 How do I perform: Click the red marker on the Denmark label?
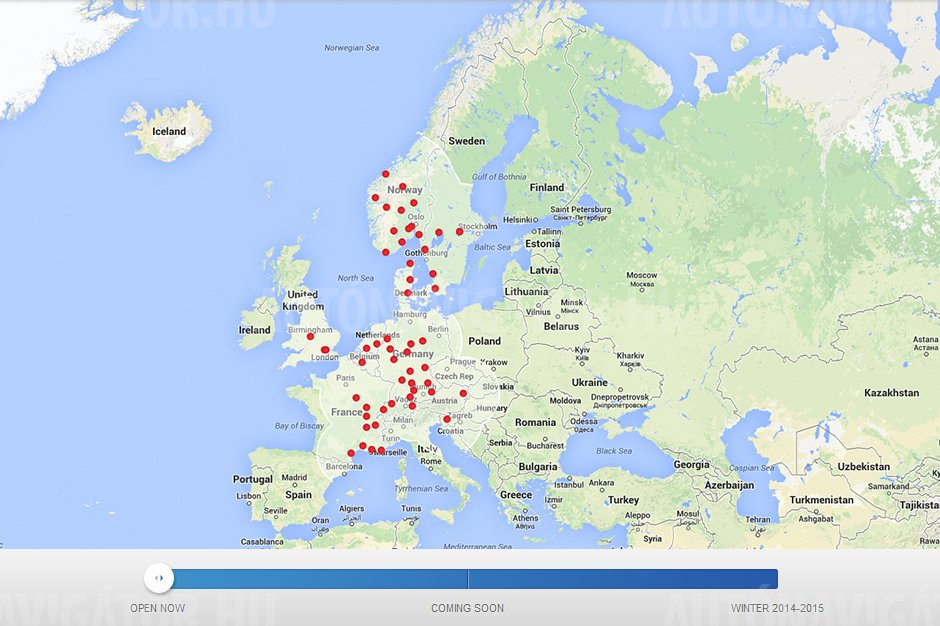pos(408,293)
